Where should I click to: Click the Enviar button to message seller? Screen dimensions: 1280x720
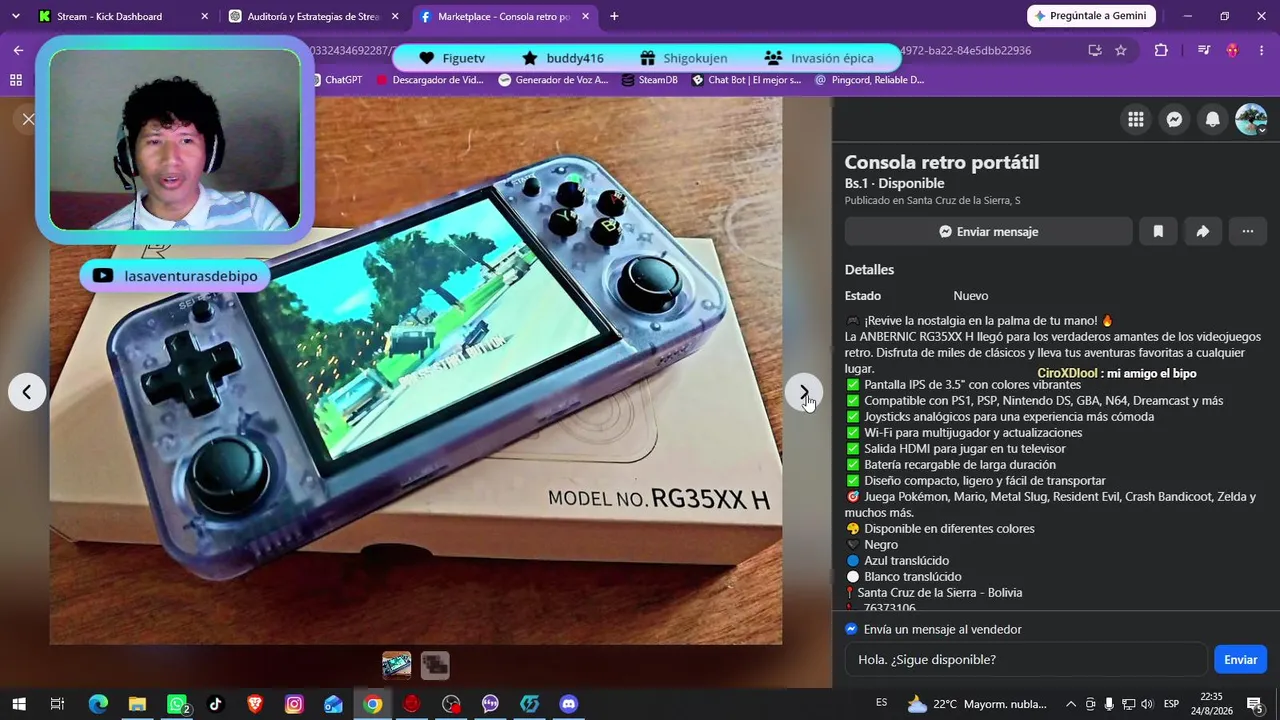tap(1240, 659)
